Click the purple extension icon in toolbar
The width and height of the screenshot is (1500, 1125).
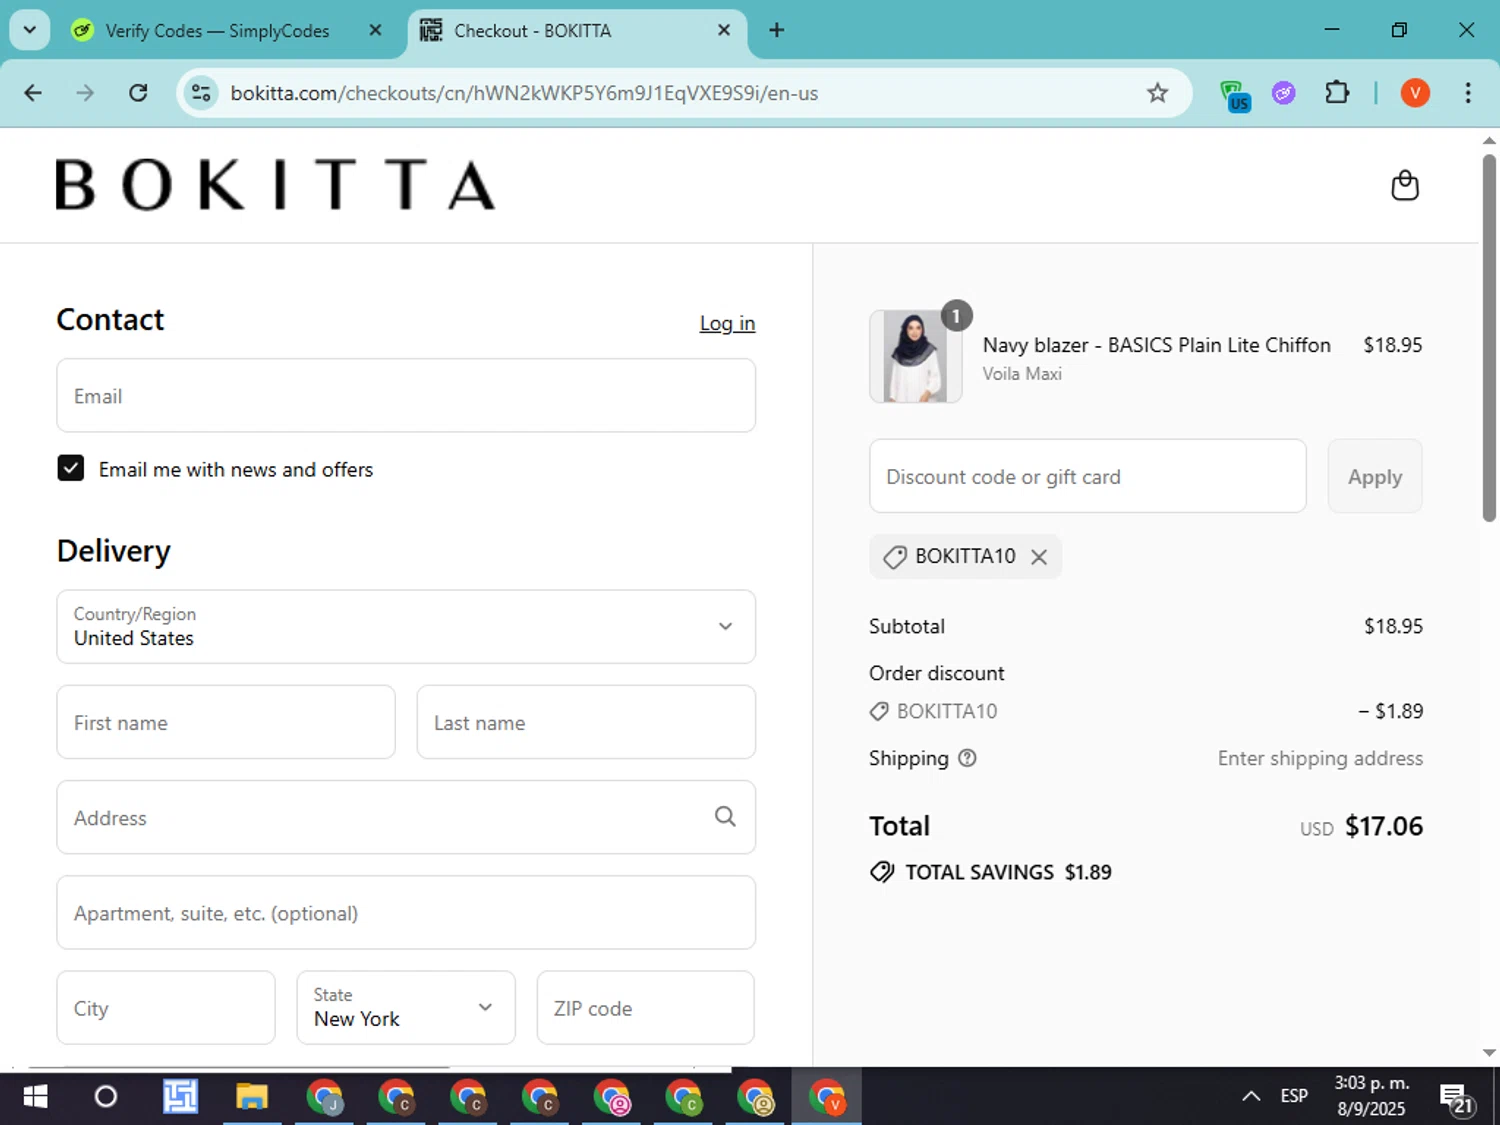1284,93
